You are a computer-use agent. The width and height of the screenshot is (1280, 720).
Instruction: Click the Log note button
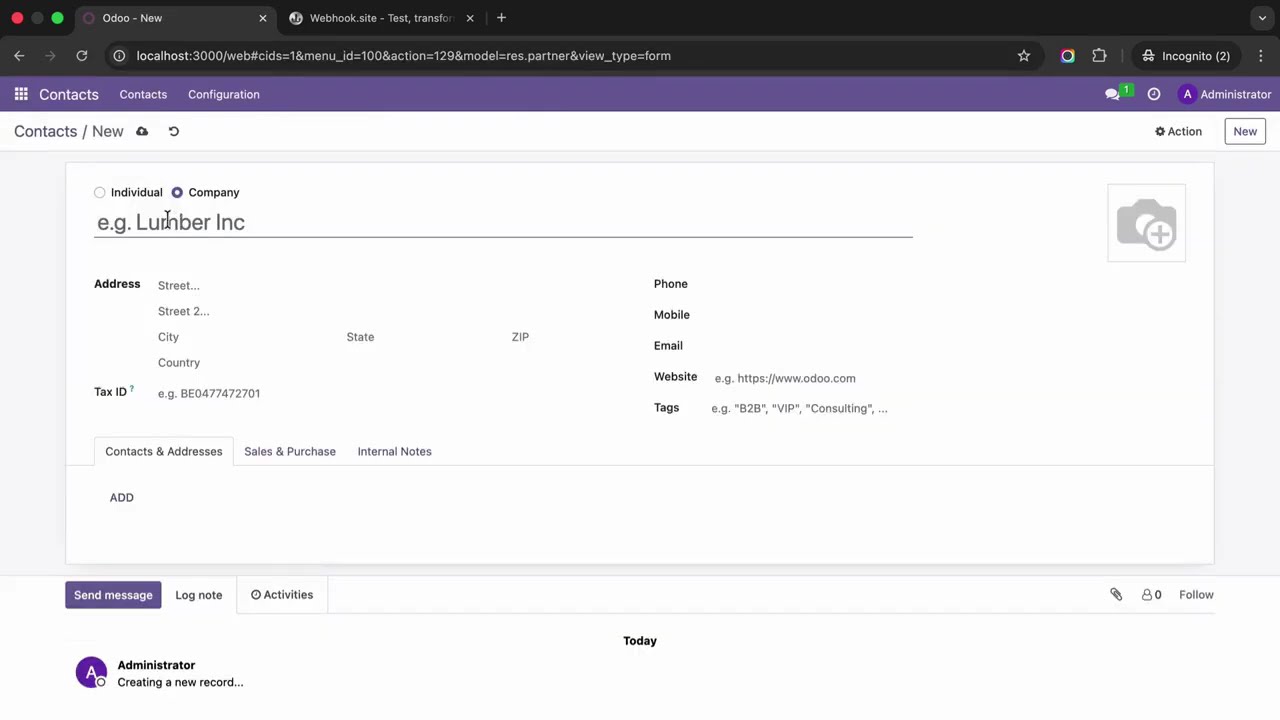[199, 595]
